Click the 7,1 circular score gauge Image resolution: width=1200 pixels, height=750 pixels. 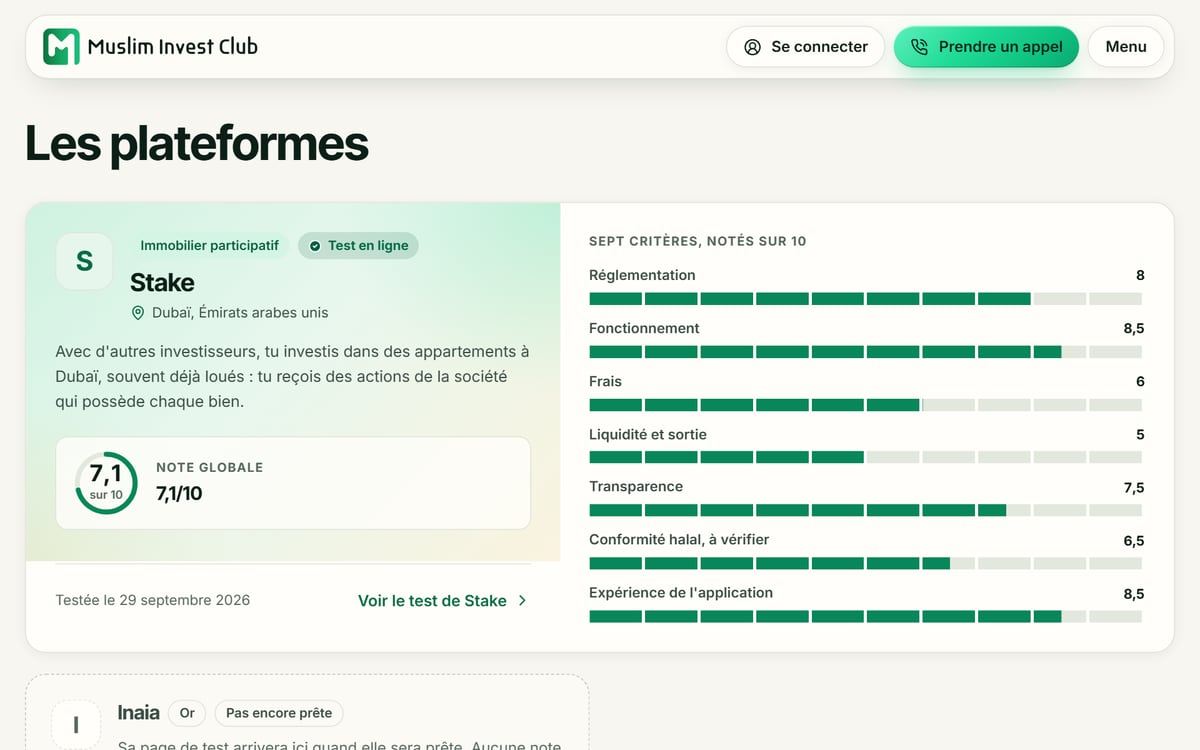click(106, 483)
